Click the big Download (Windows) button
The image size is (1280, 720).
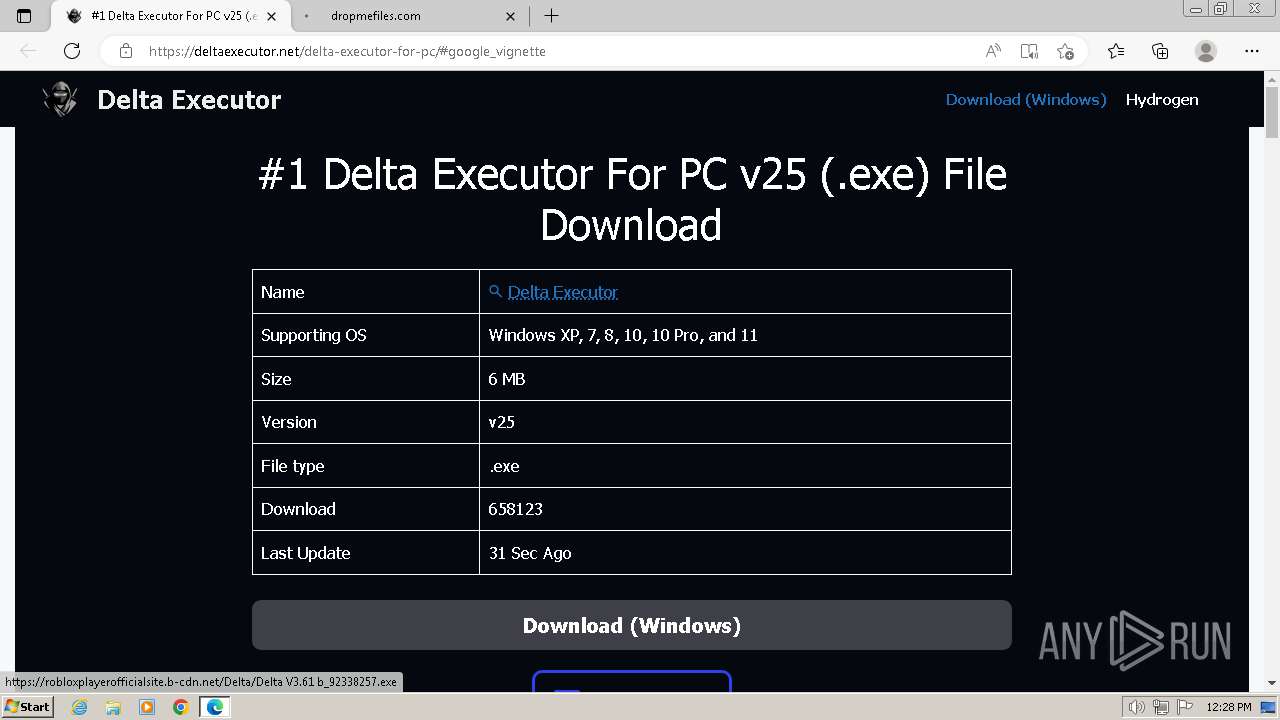(632, 625)
